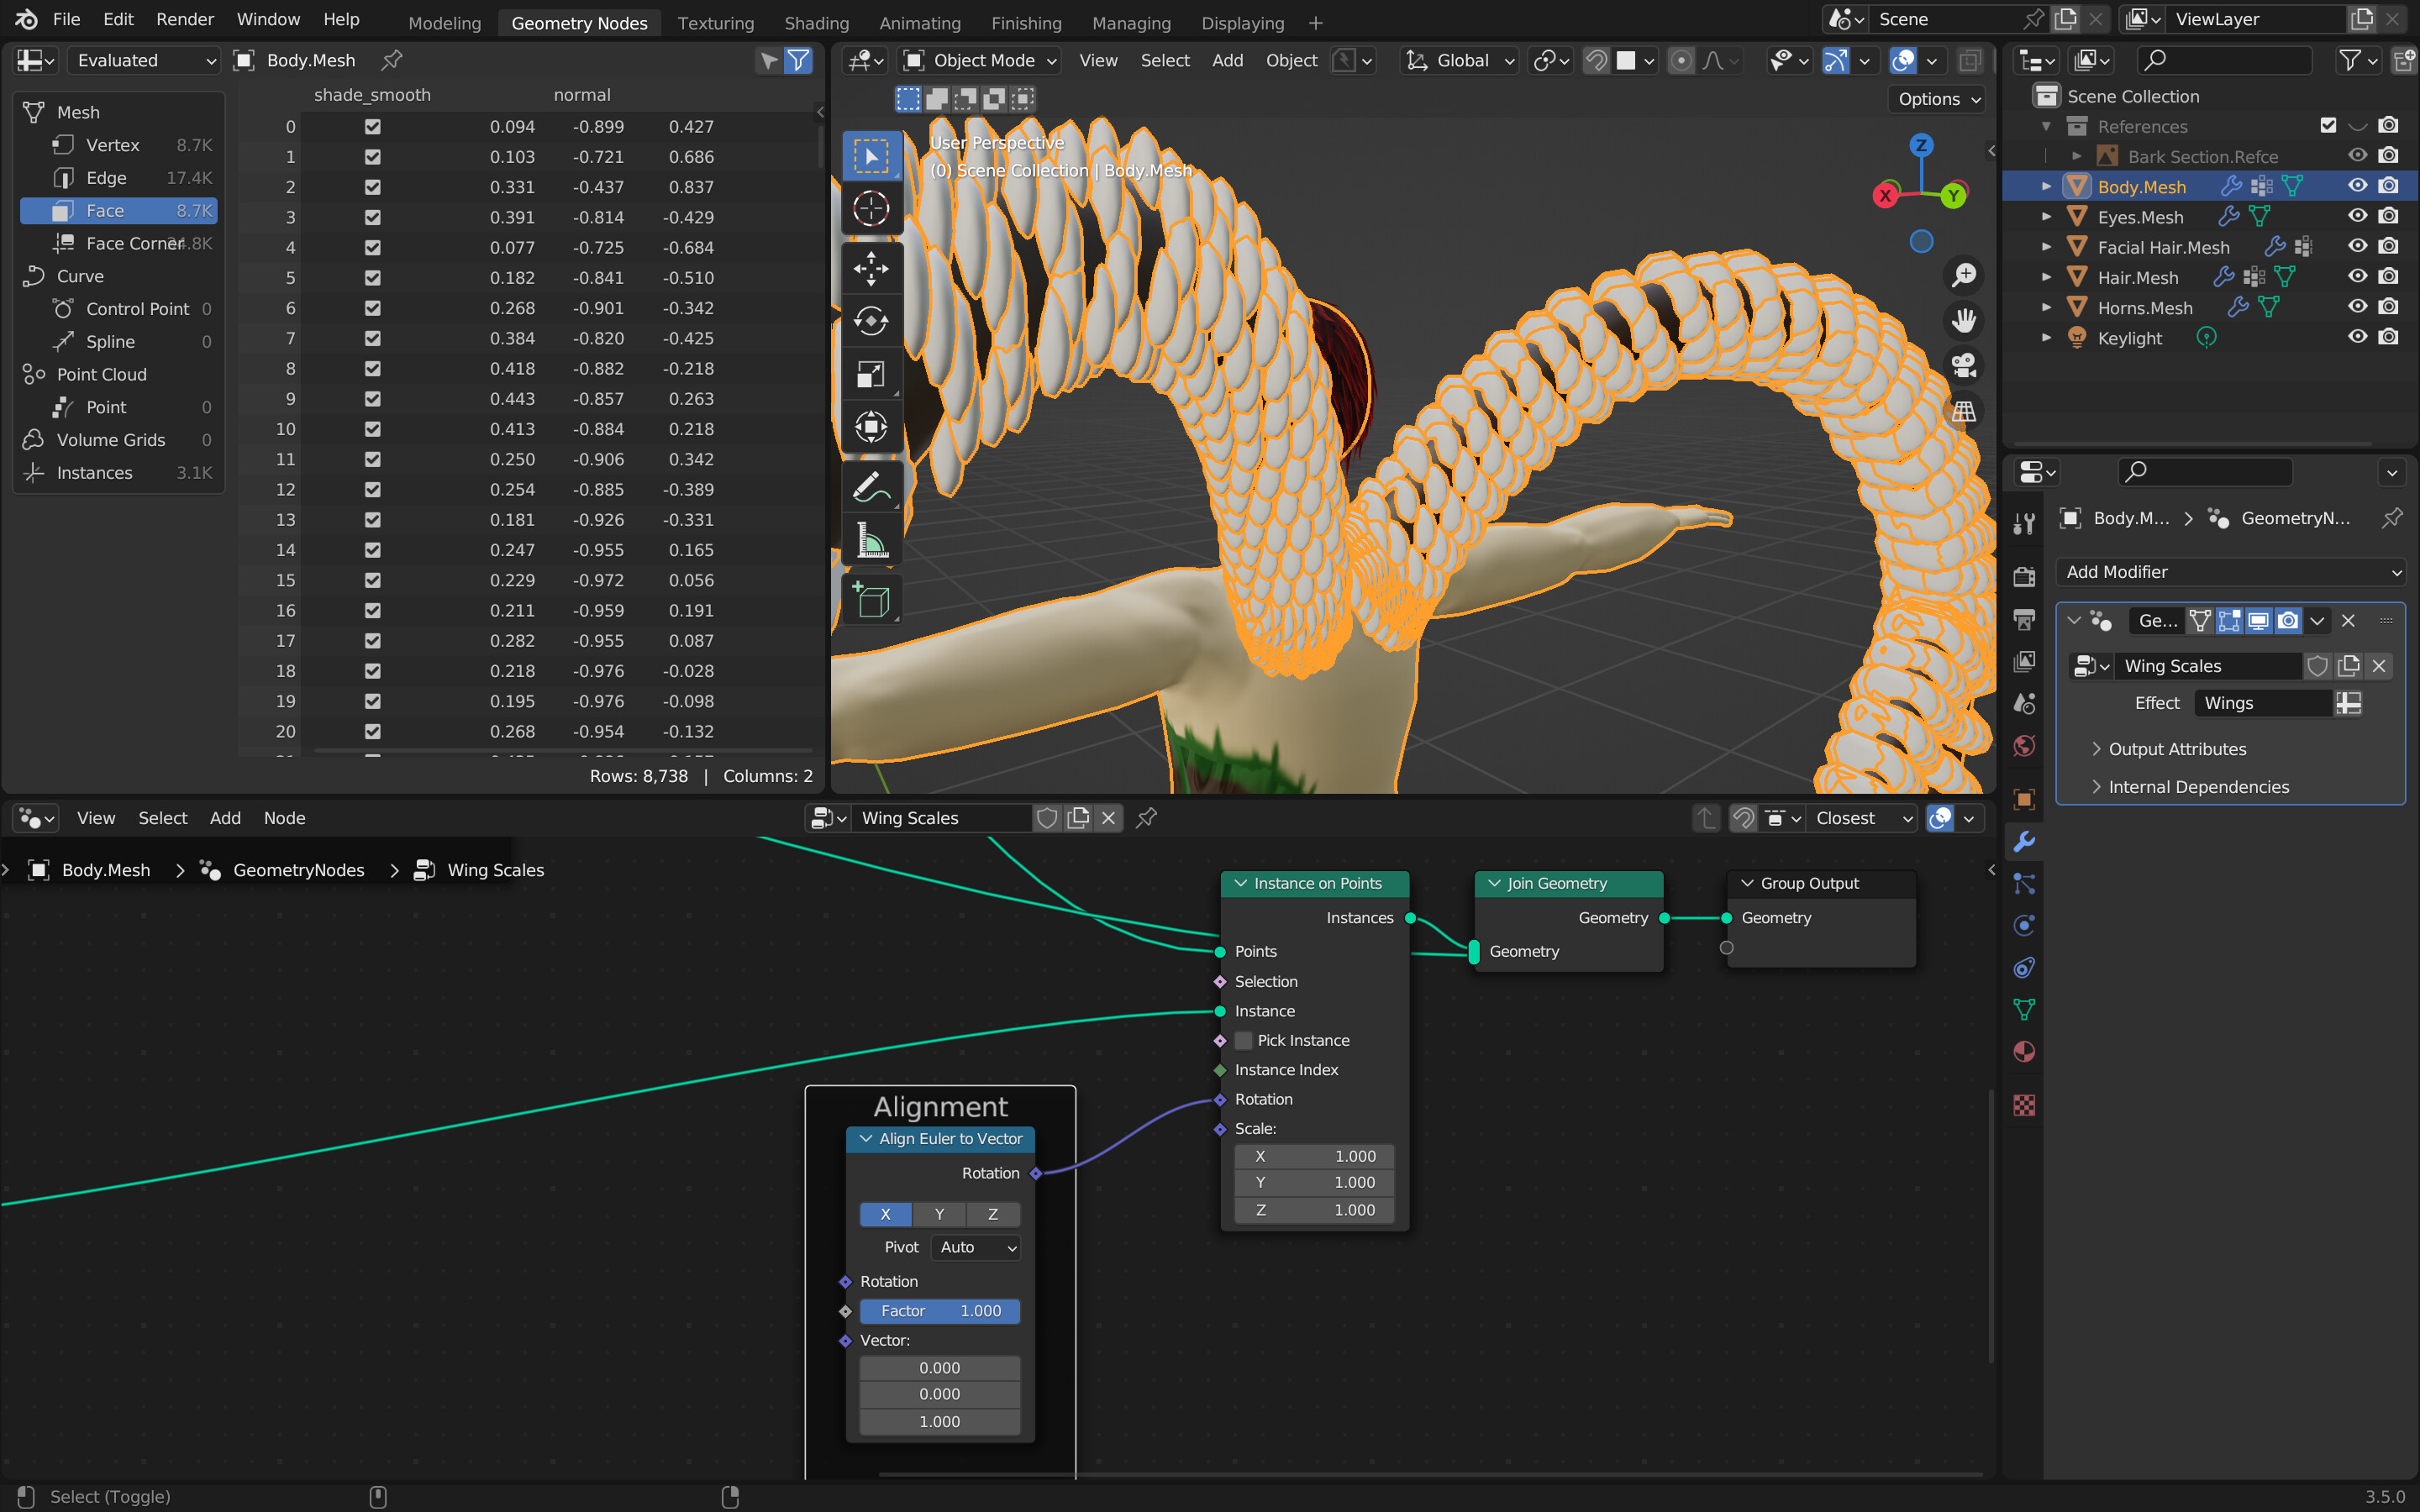Image resolution: width=2420 pixels, height=1512 pixels.
Task: Select the Measure tool
Action: tap(870, 540)
